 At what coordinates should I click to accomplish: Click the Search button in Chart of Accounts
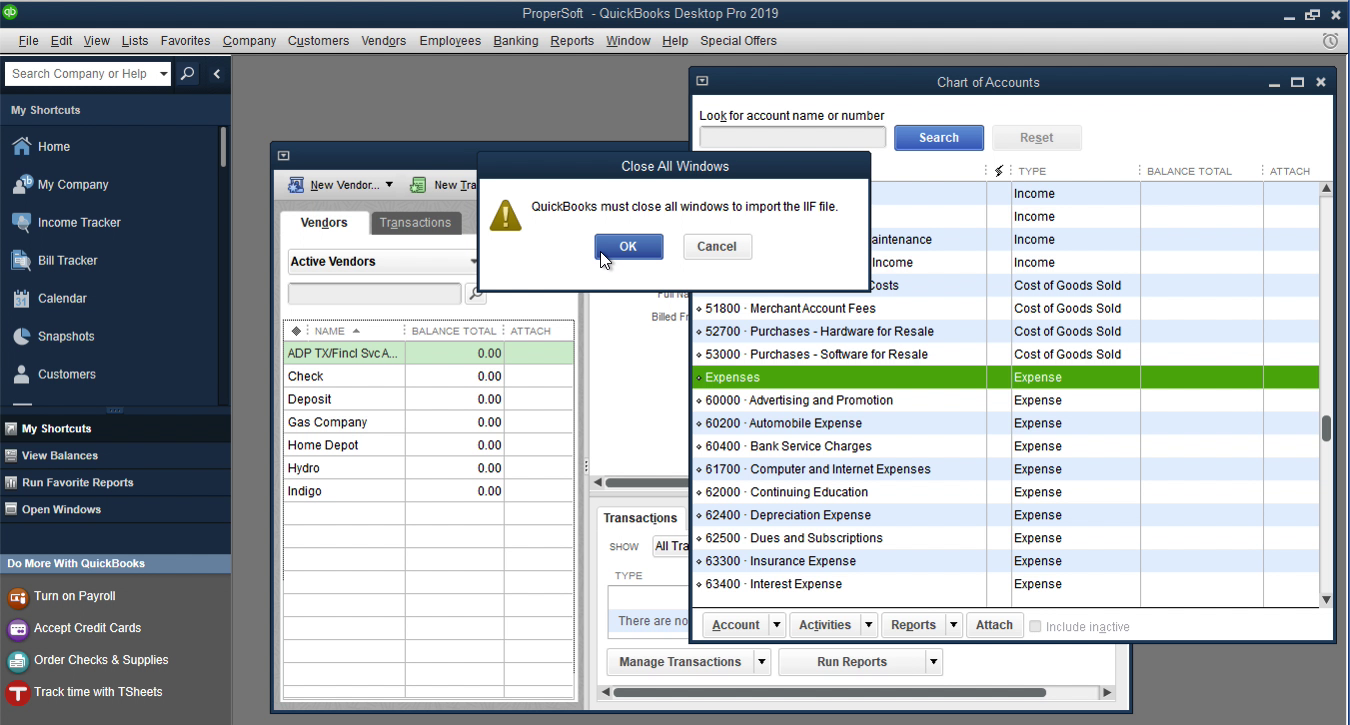coord(939,138)
